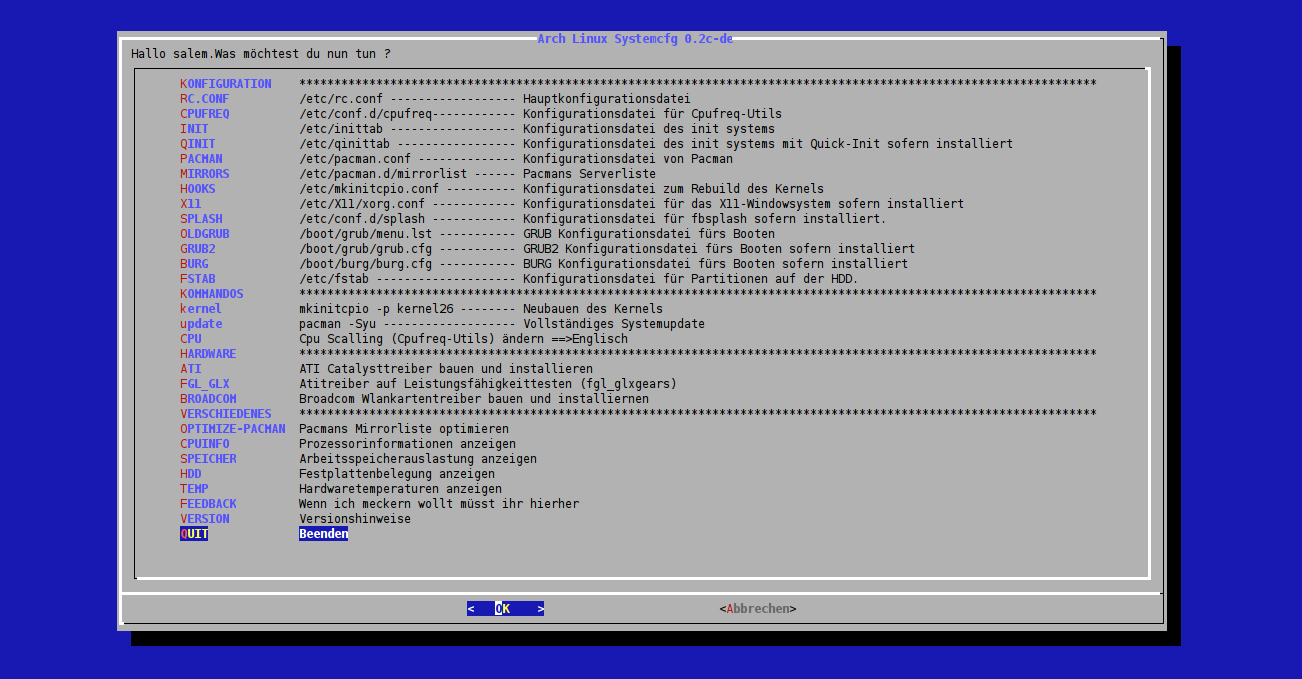Cancel with the Abbrechen button

(x=758, y=609)
